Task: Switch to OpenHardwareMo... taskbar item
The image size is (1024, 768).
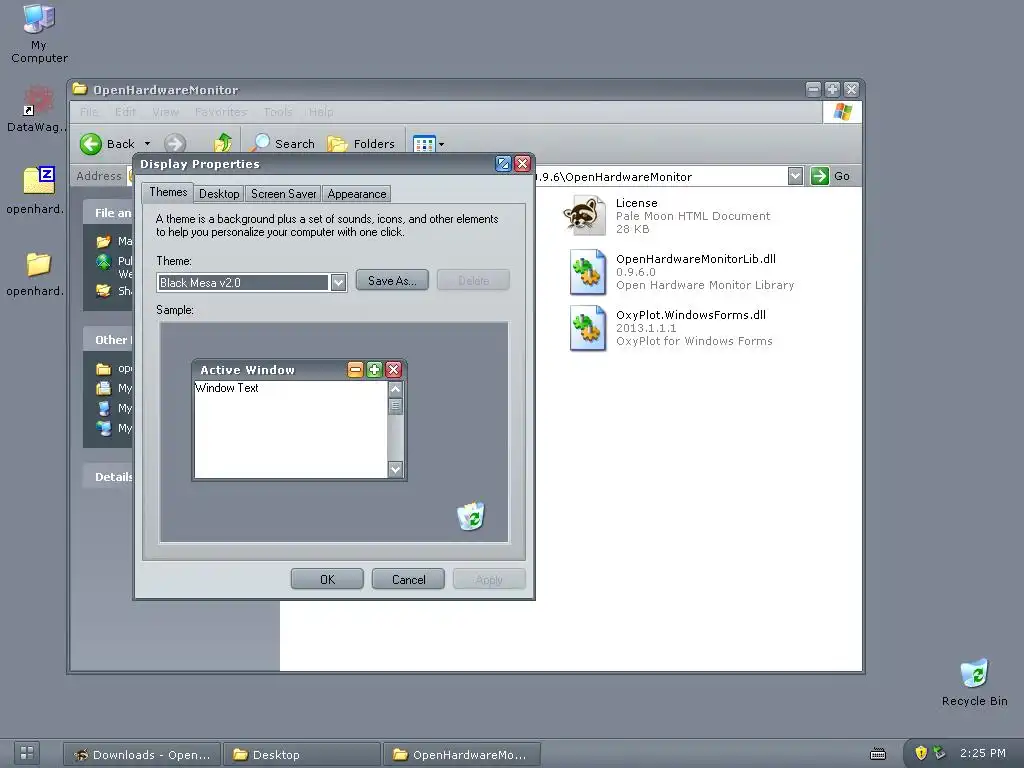Action: click(462, 754)
